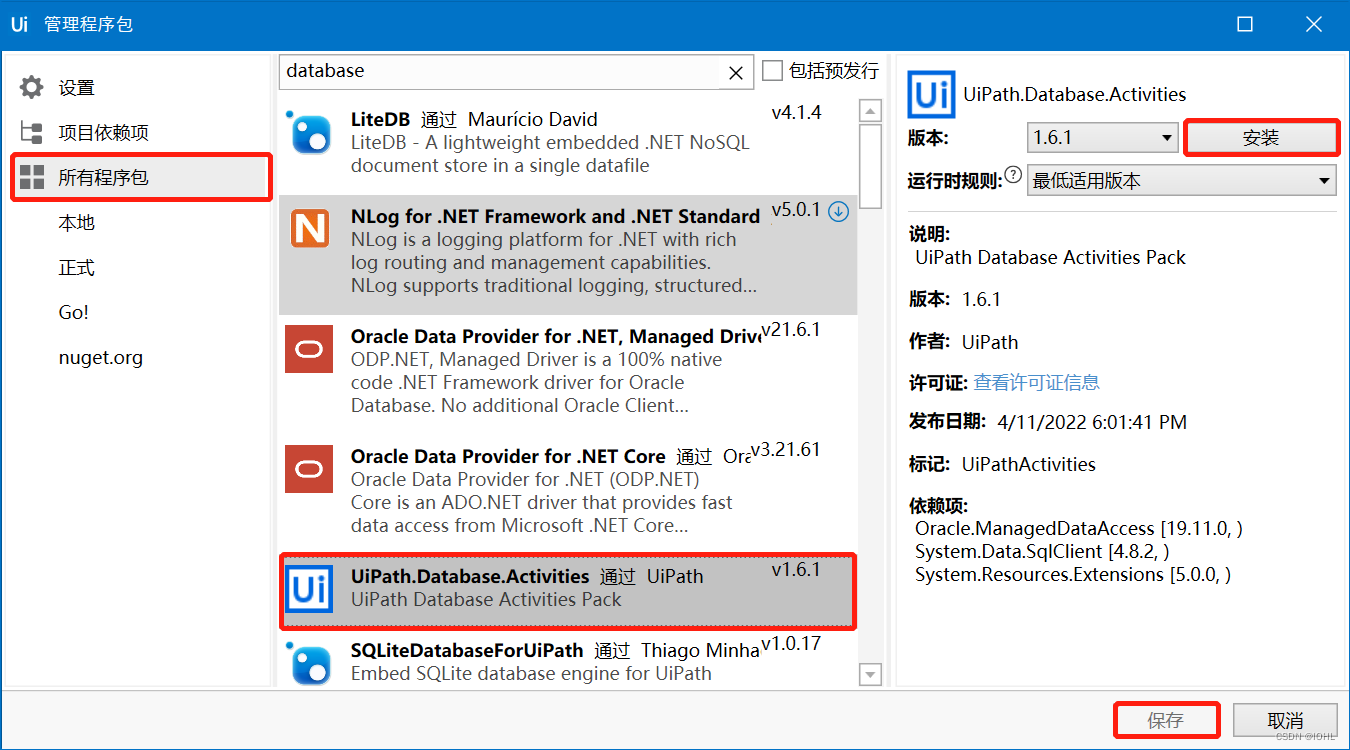Select UiPath.Database.Activities list title
The height and width of the screenshot is (750, 1350).
coord(470,576)
